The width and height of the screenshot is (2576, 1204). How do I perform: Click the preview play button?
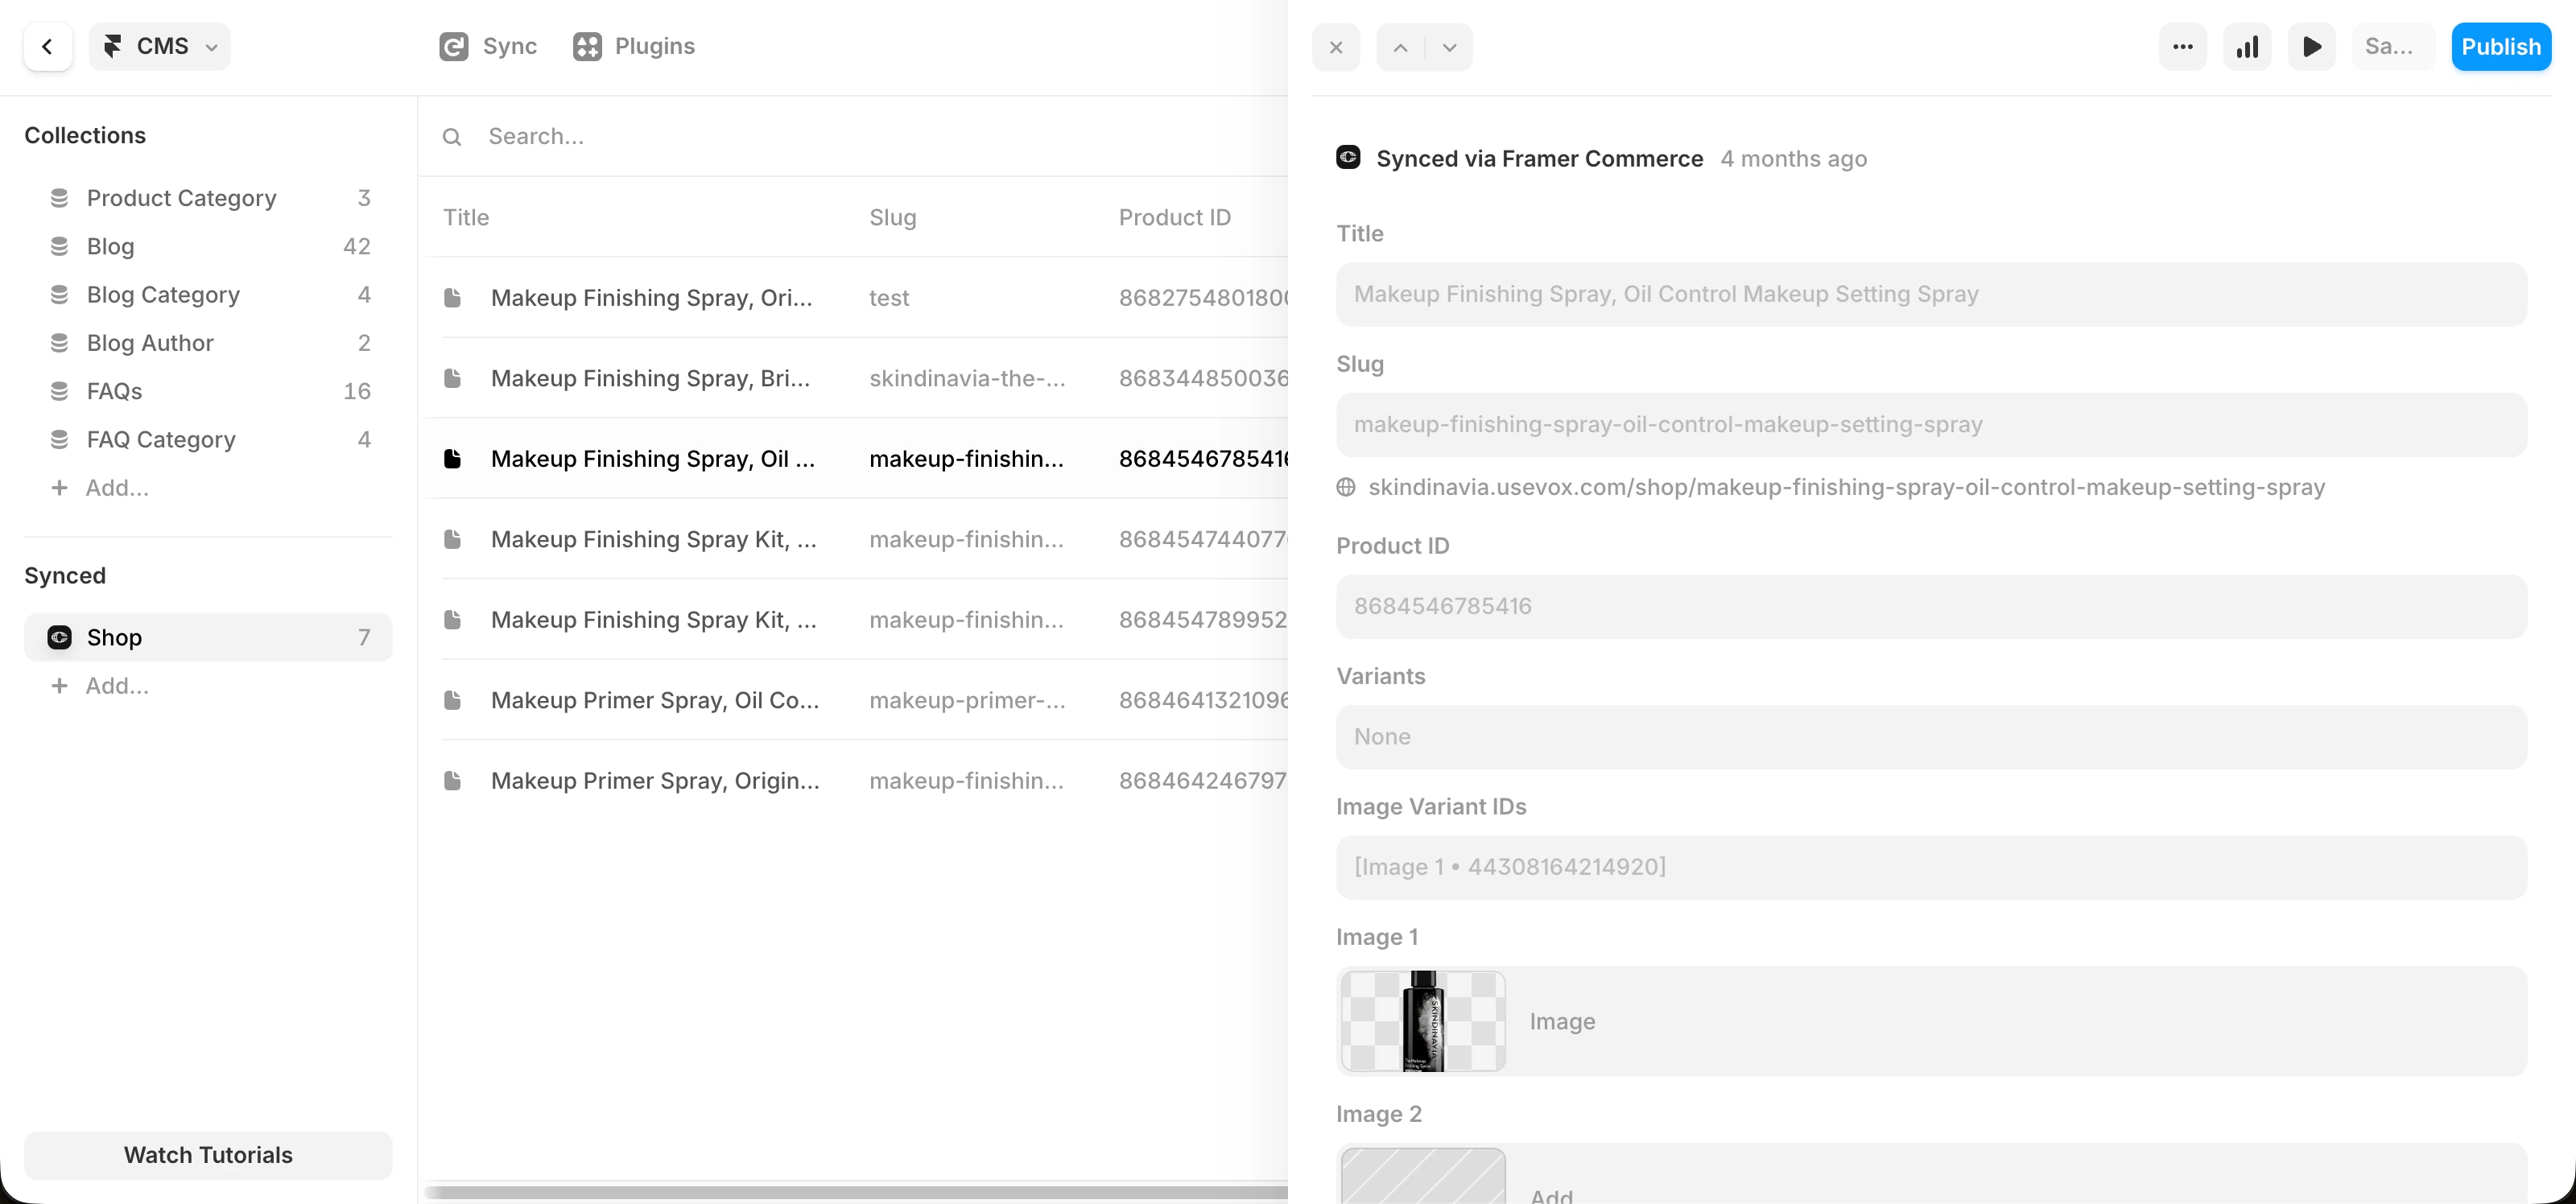[x=2311, y=47]
